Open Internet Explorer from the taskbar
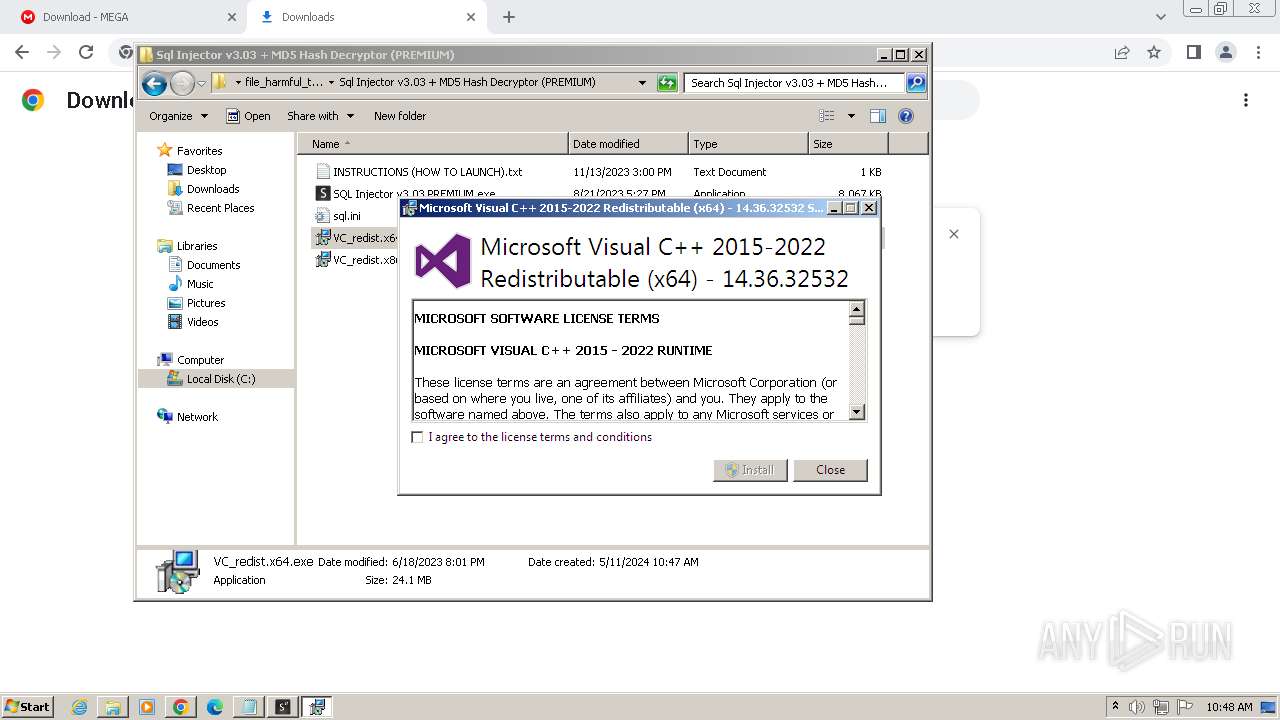The image size is (1280, 720). tap(80, 707)
